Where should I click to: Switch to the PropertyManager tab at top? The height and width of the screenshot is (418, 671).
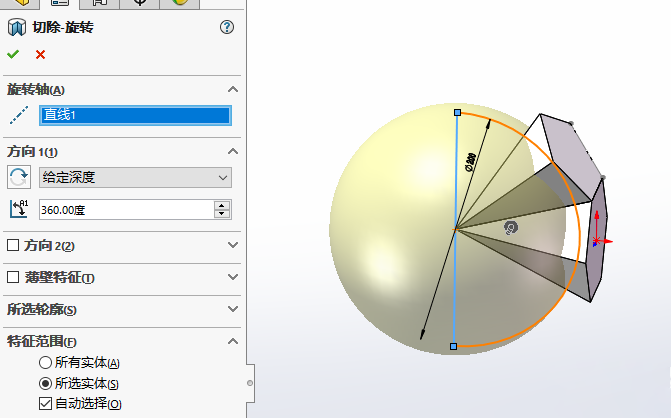59,3
